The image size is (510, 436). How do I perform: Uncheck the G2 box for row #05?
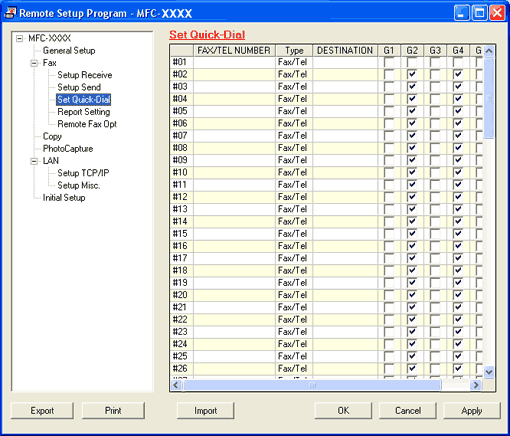pyautogui.click(x=412, y=111)
